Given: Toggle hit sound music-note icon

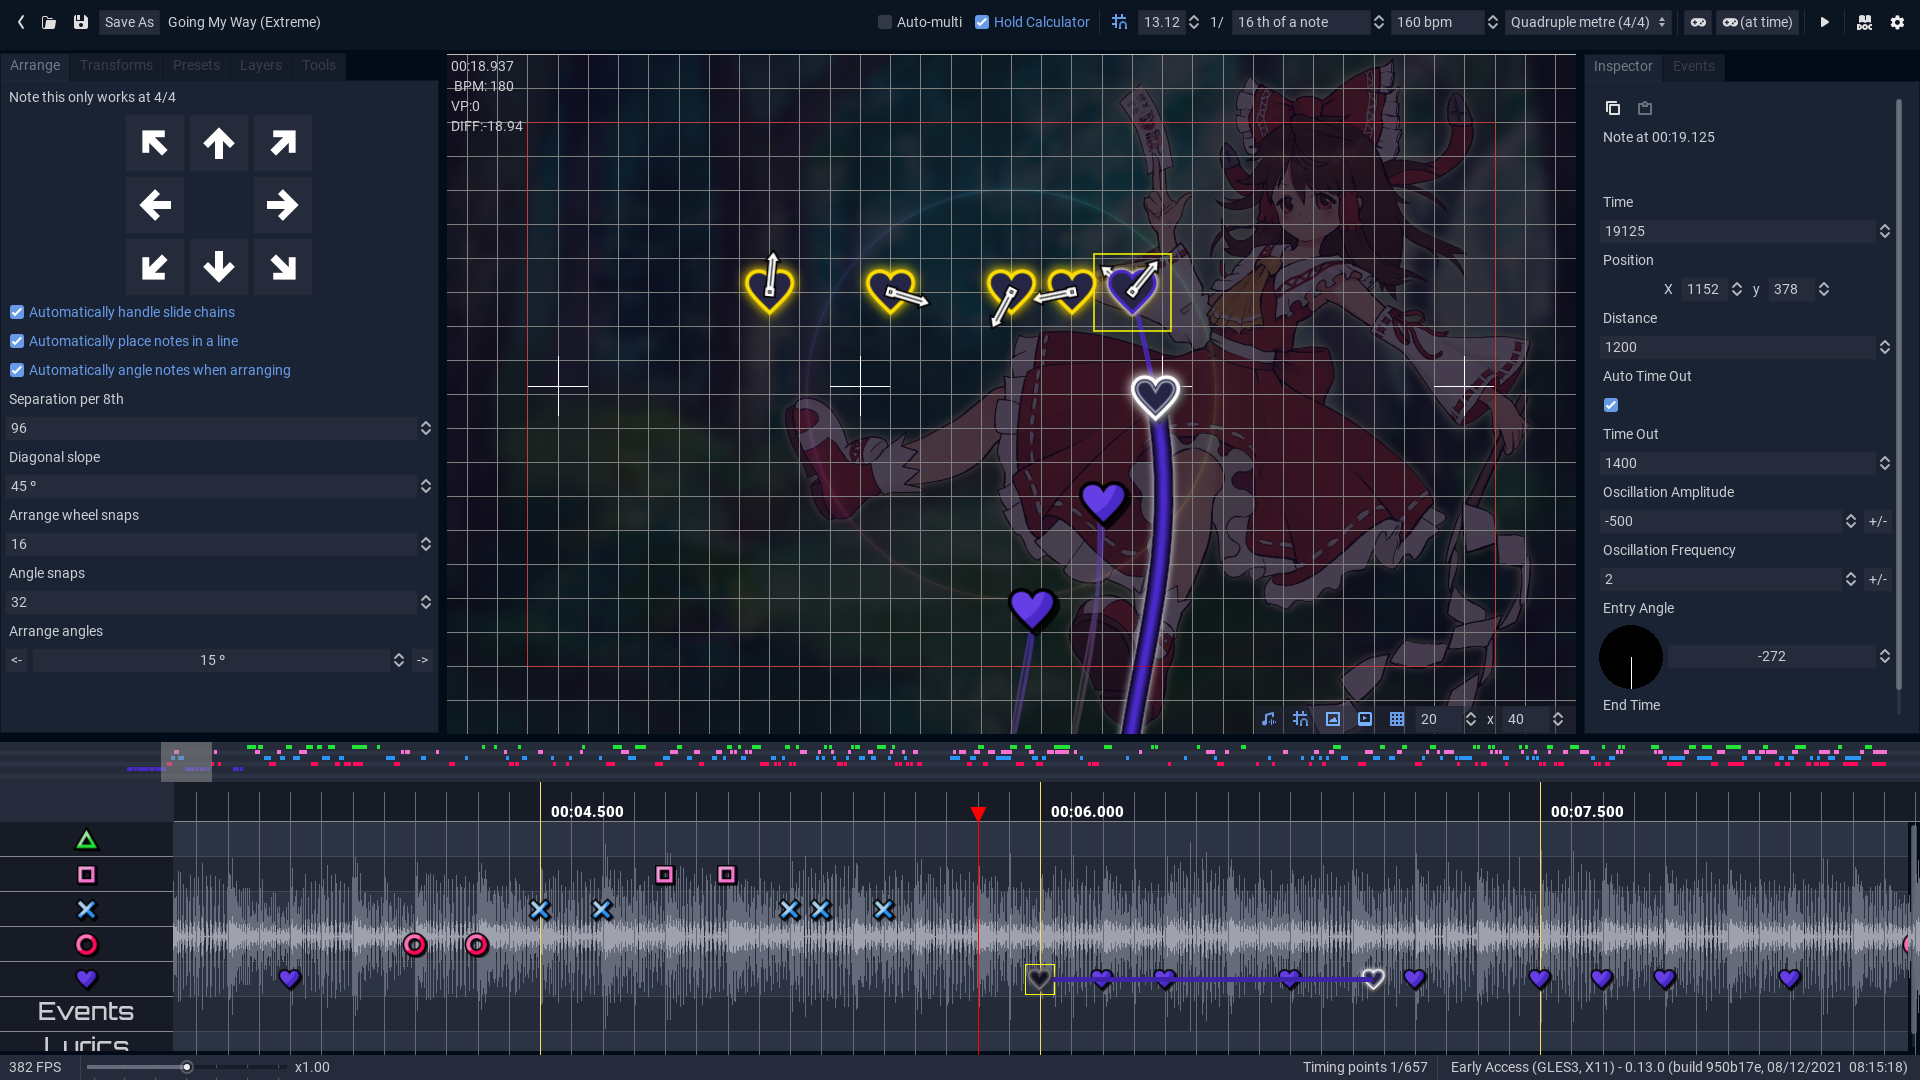Looking at the screenshot, I should coord(1269,719).
